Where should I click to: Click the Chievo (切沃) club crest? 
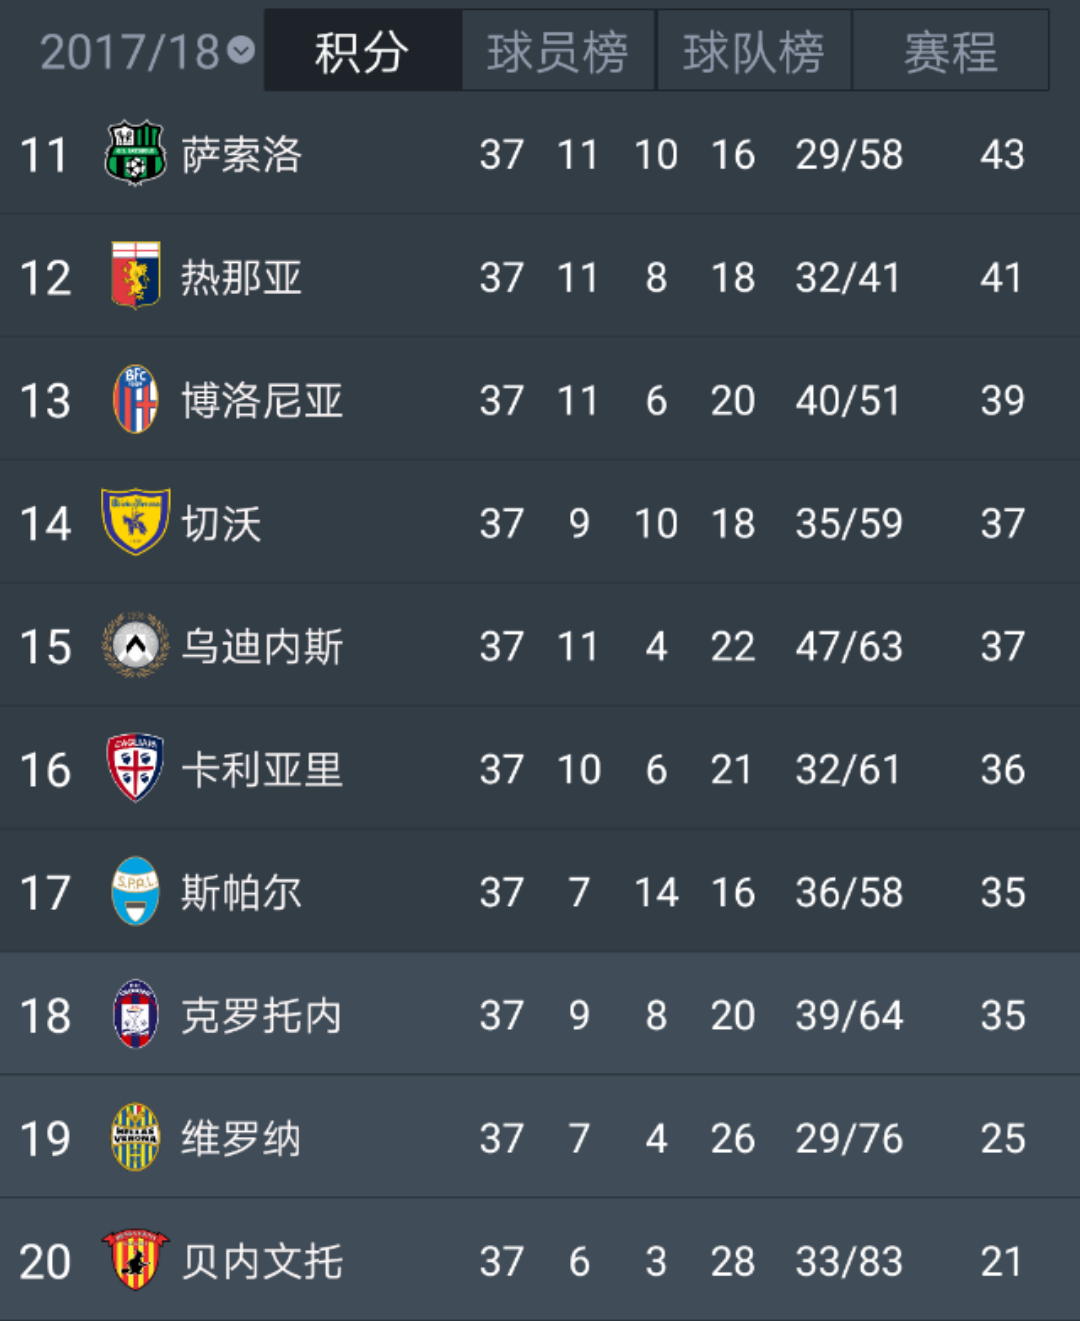(135, 522)
